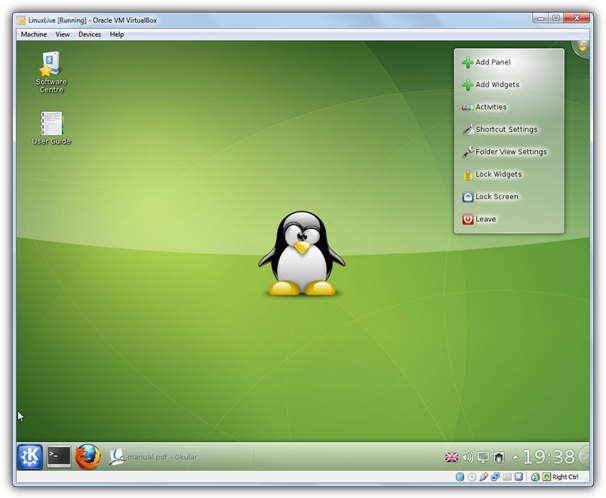606x498 pixels.
Task: Click the UK flag keyboard layout indicator
Action: coord(451,458)
